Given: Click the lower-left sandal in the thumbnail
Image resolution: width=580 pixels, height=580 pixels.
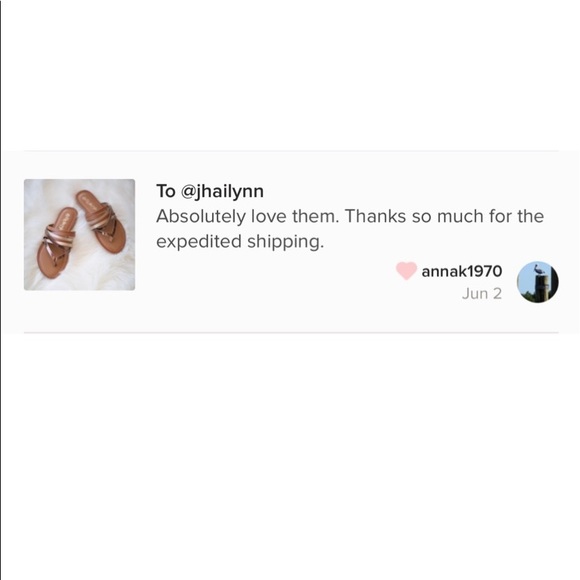Looking at the screenshot, I should pos(56,243).
